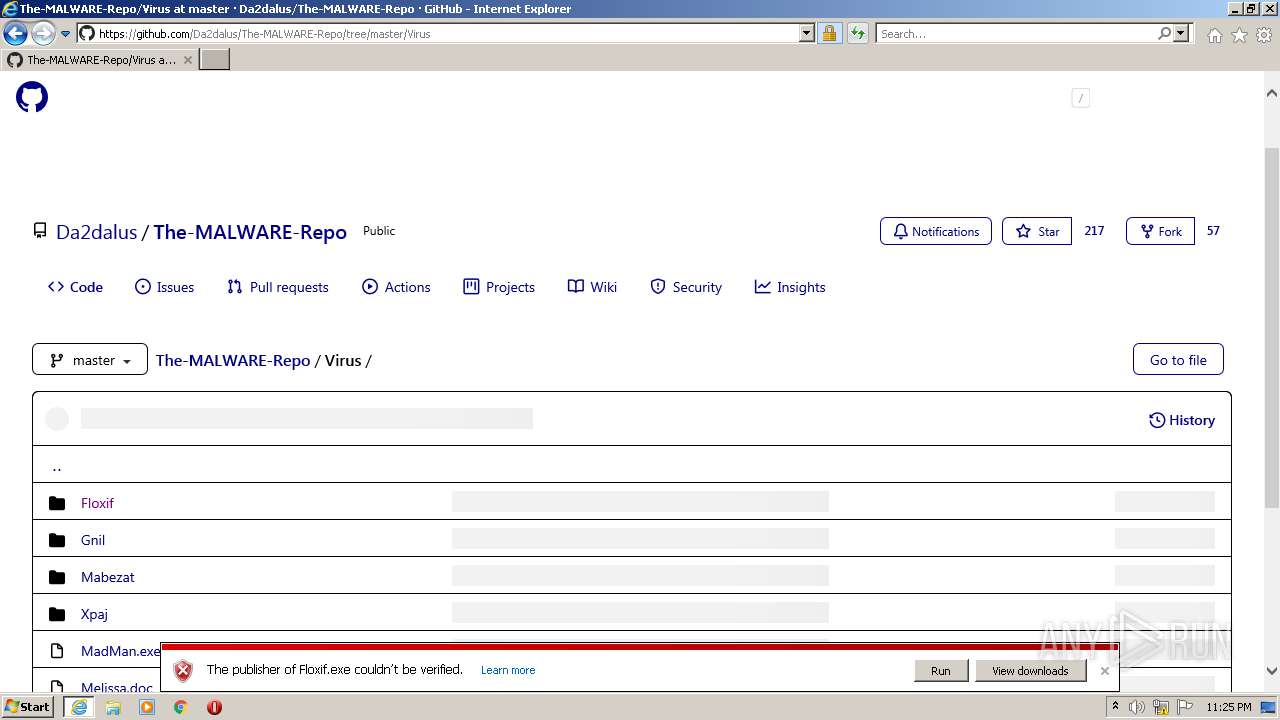The width and height of the screenshot is (1280, 720).
Task: Click the MadMan.exe file link
Action: [120, 651]
